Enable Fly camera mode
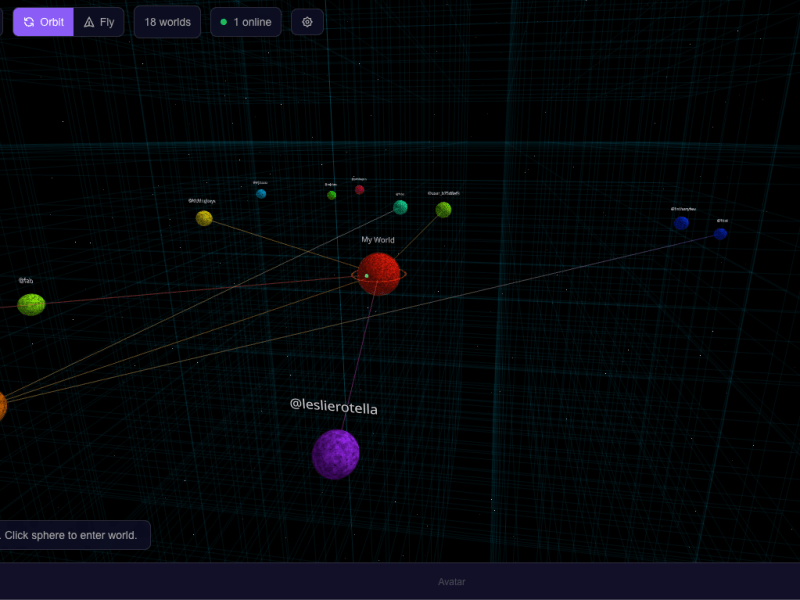The width and height of the screenshot is (800, 600). [x=99, y=22]
